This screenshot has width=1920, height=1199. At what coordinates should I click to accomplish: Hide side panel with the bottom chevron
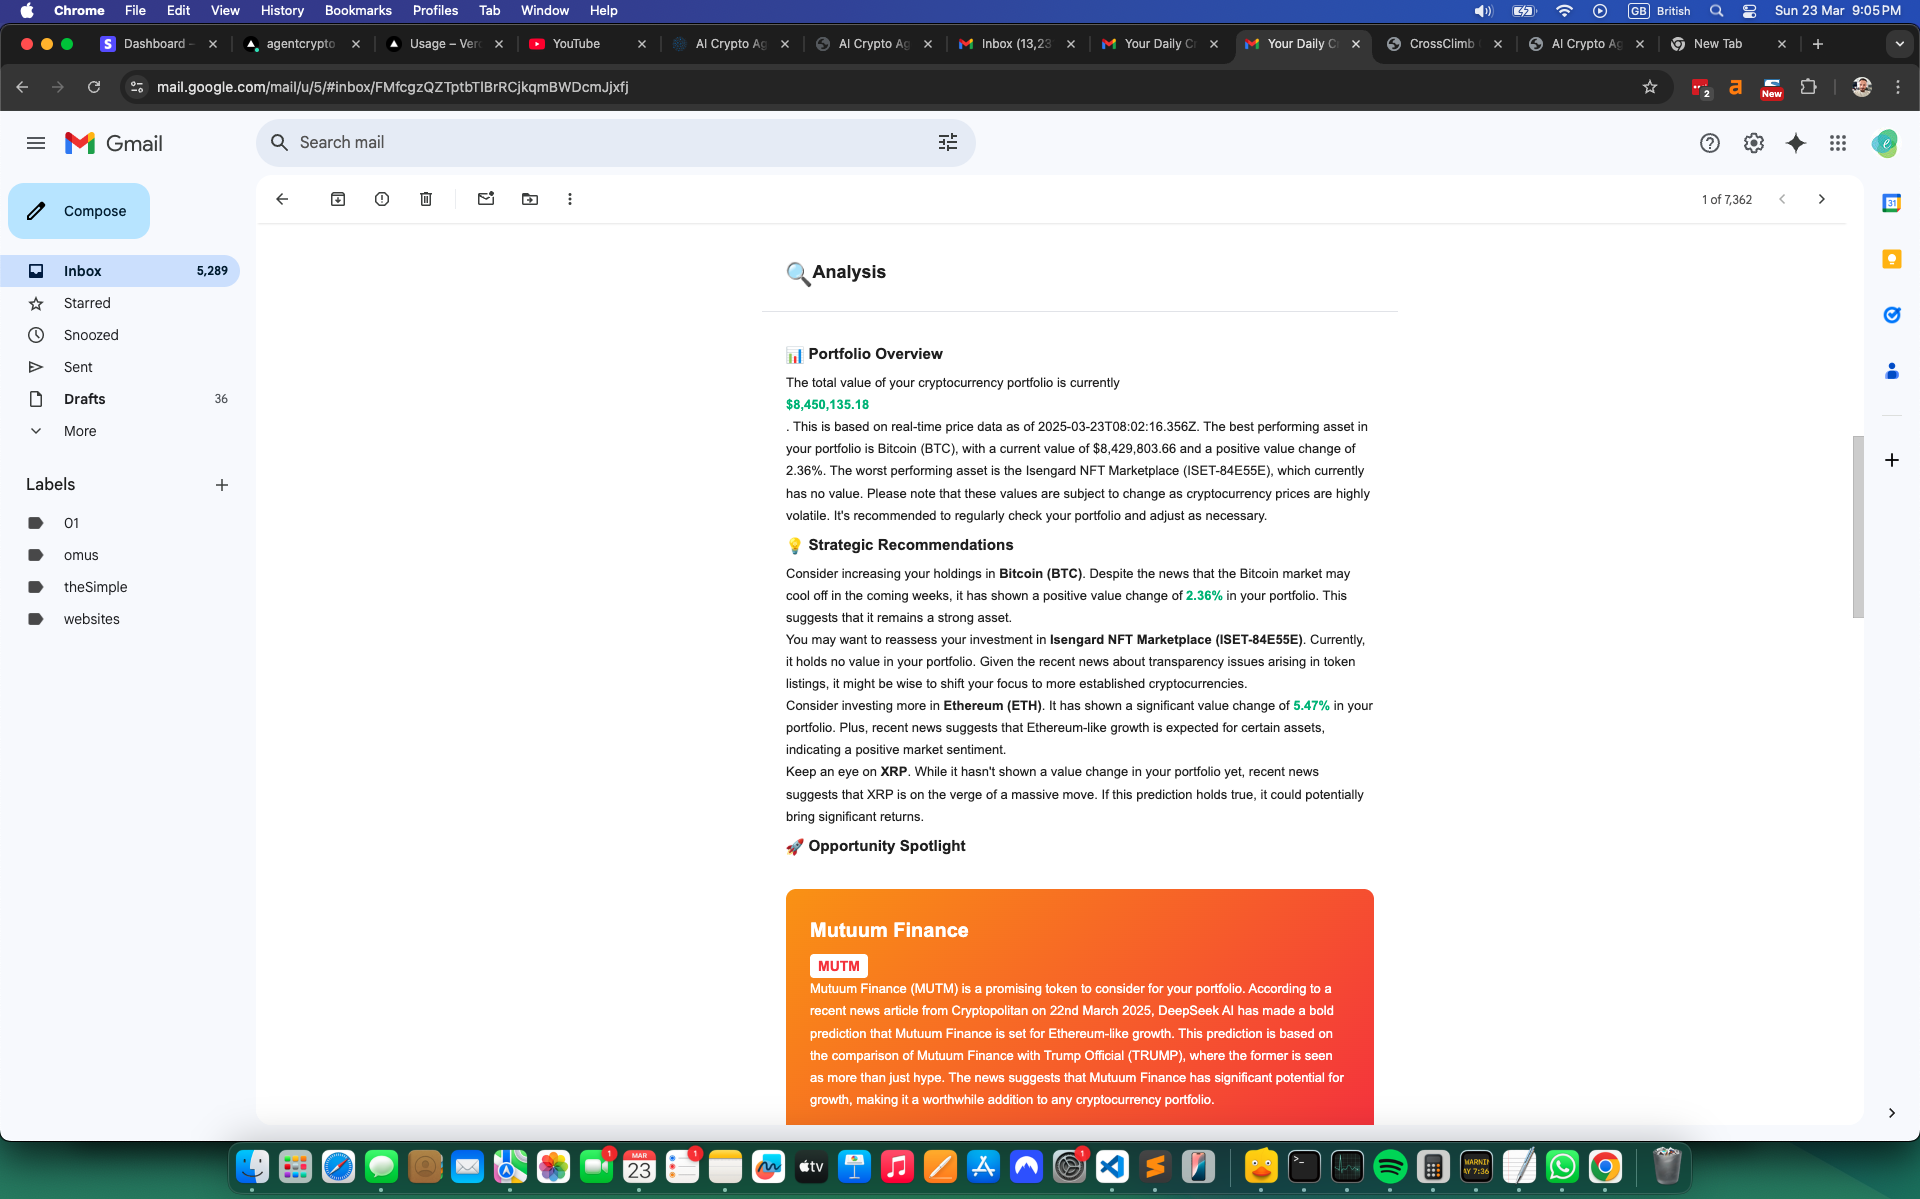[x=1891, y=1113]
